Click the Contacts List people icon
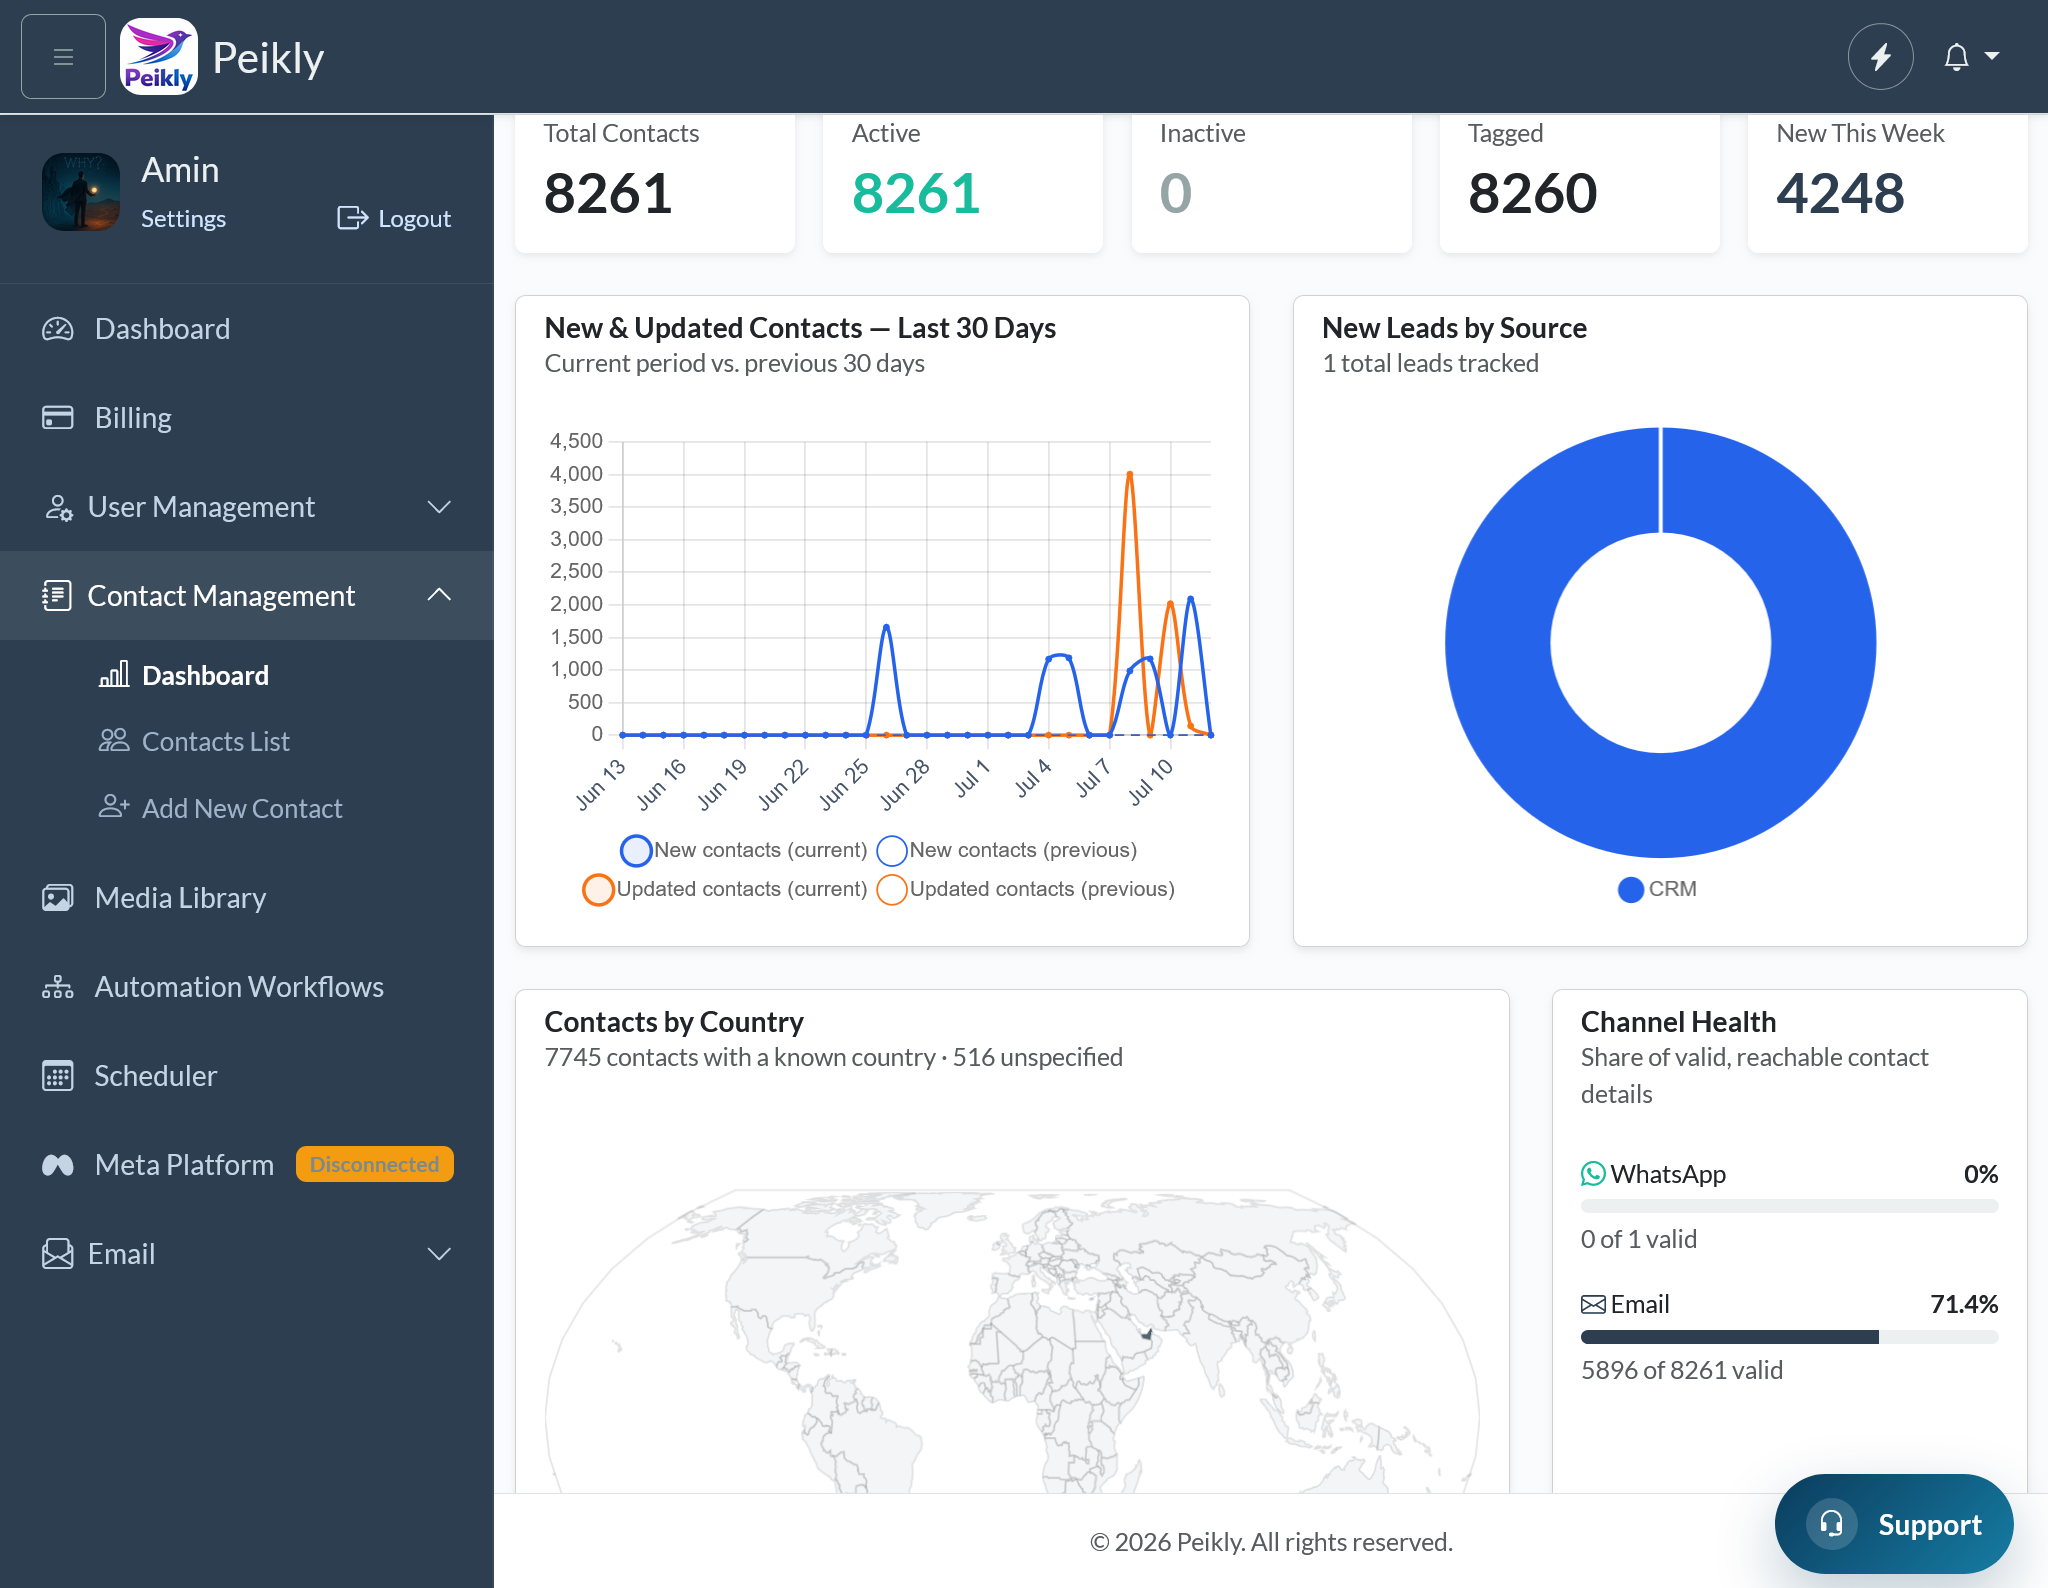 click(114, 741)
